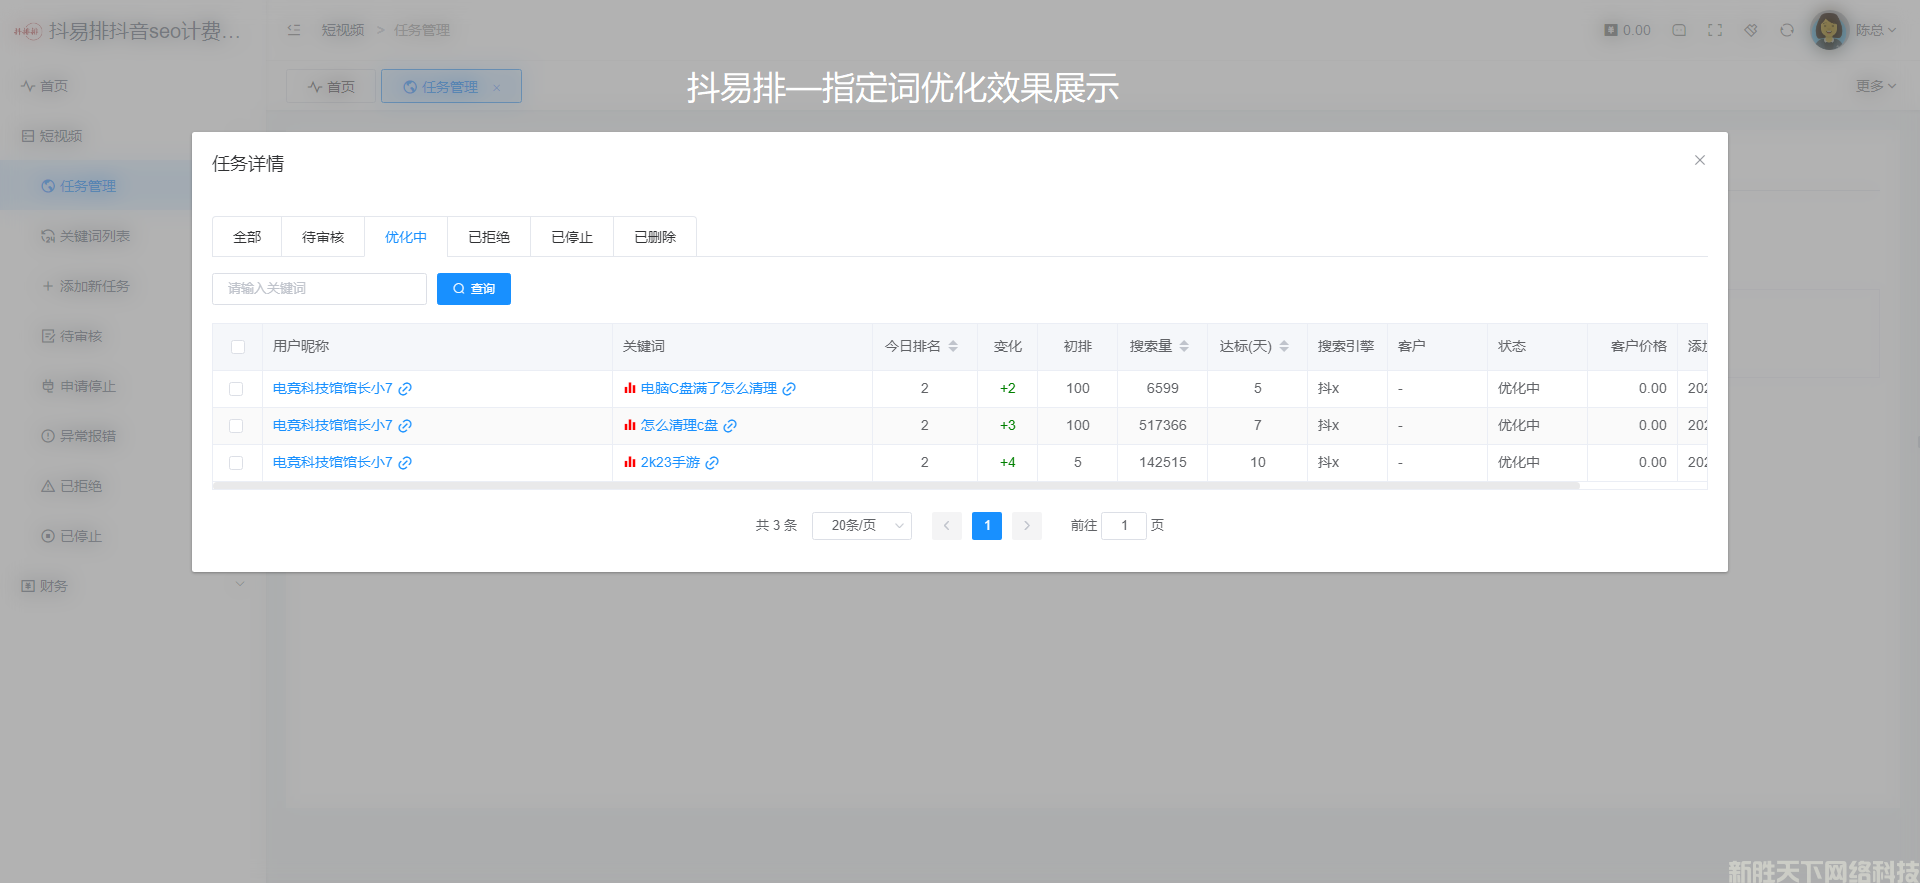The height and width of the screenshot is (883, 1920).
Task: Check the row for 电脑C盘满了怎么清理
Action: (x=236, y=389)
